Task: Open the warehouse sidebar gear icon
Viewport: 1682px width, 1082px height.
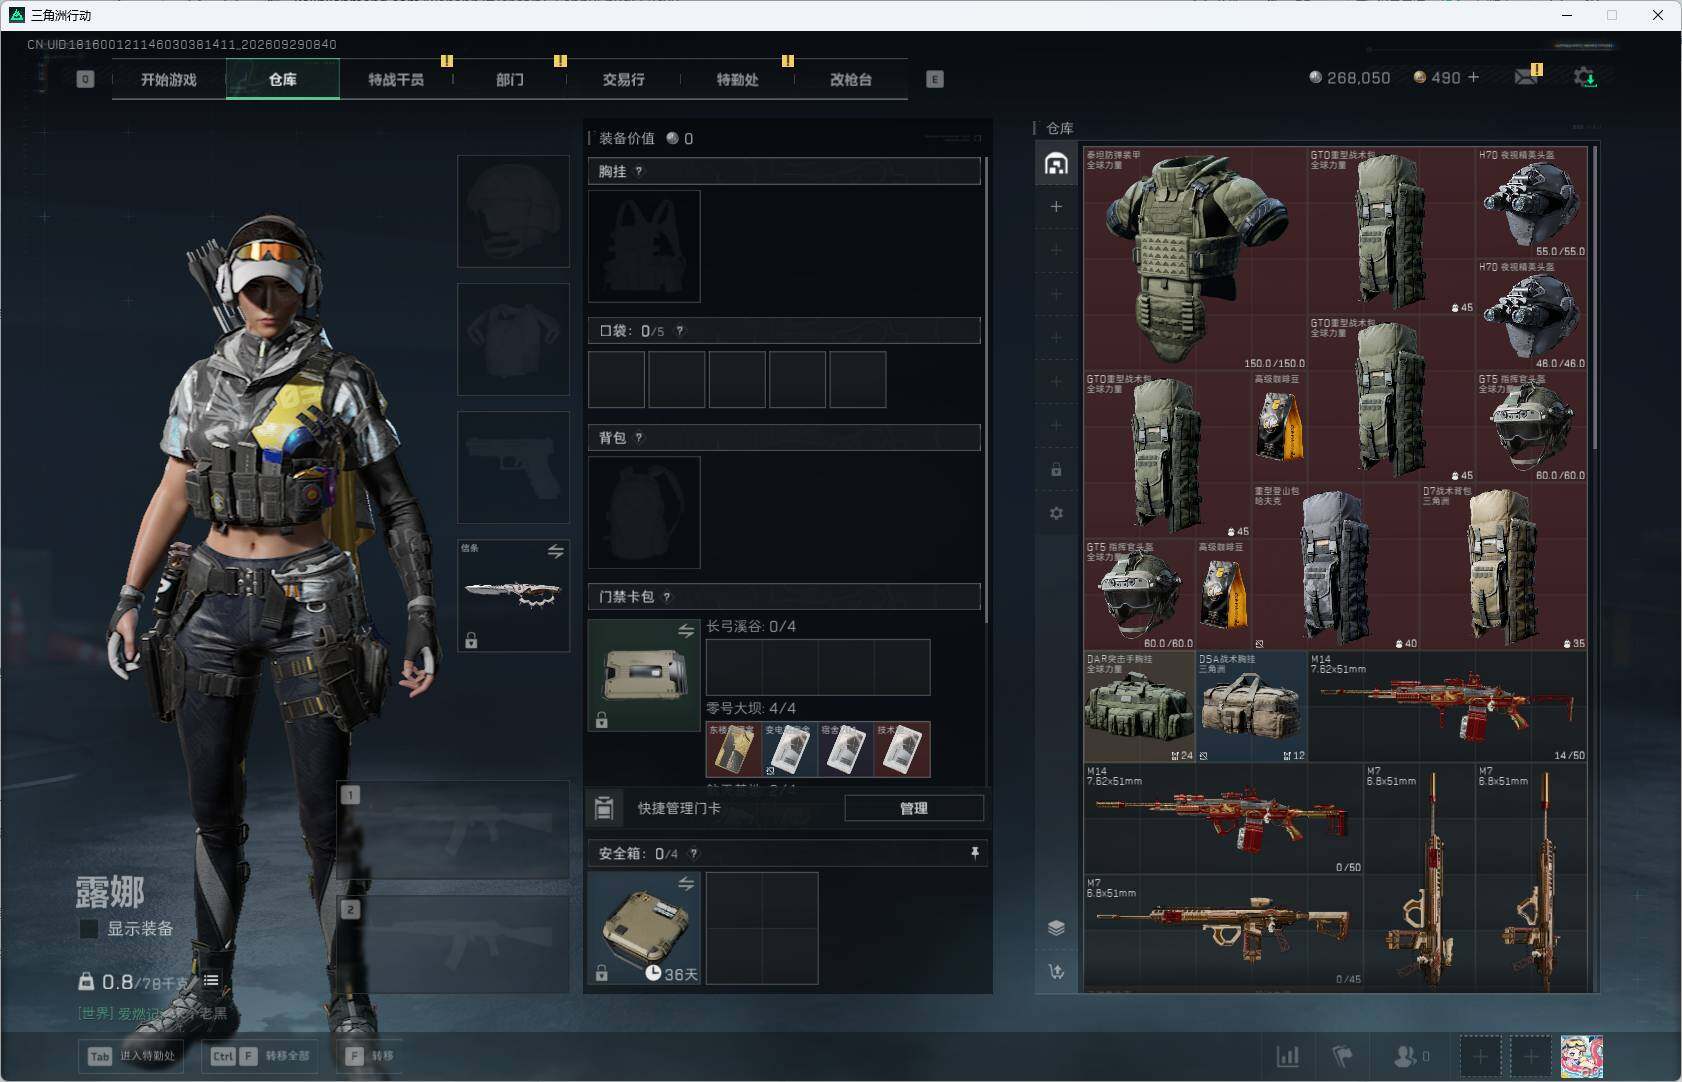Action: (1056, 513)
